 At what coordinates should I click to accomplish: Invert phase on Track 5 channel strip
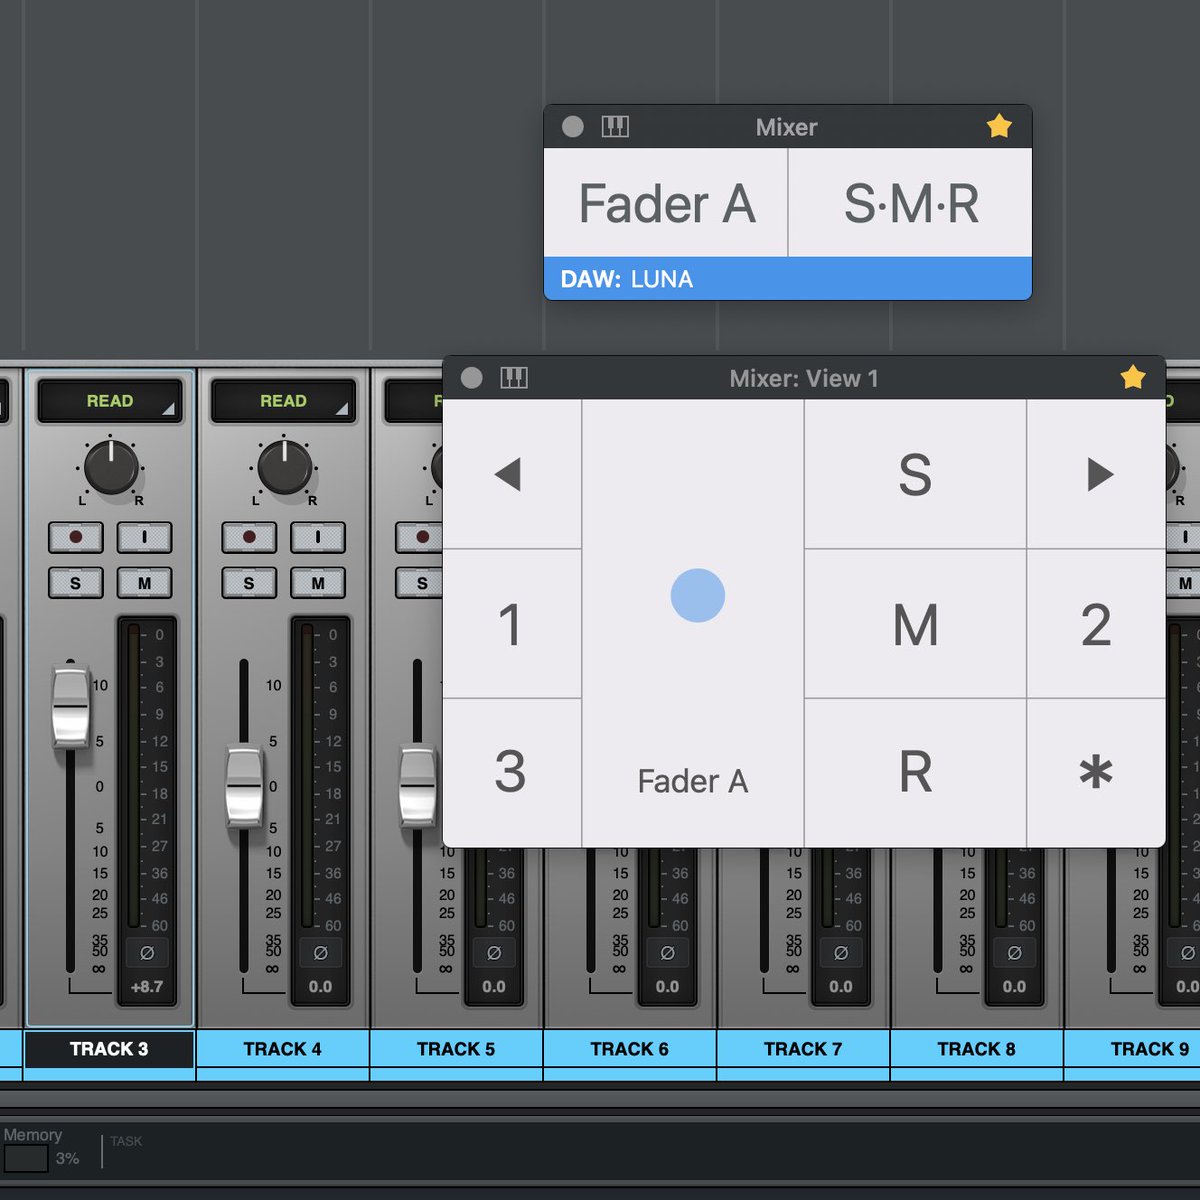pos(494,953)
